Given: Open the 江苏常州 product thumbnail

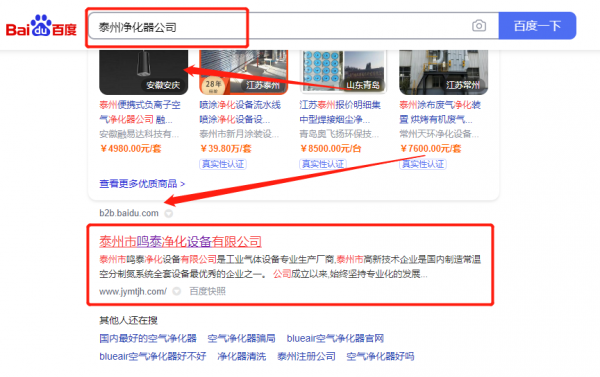Looking at the screenshot, I should coord(443,72).
